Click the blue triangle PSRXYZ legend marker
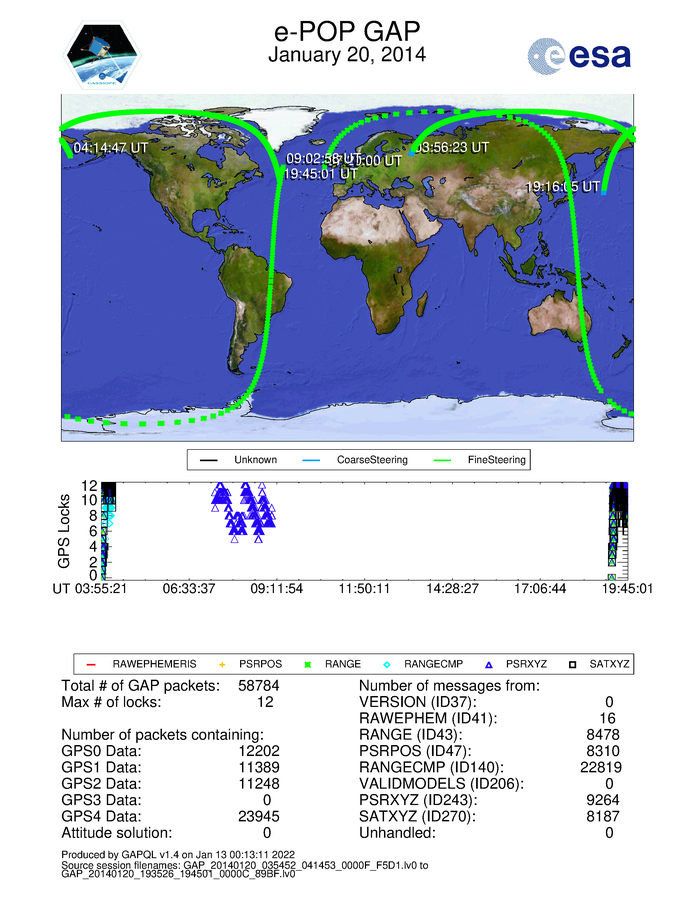 pyautogui.click(x=489, y=664)
